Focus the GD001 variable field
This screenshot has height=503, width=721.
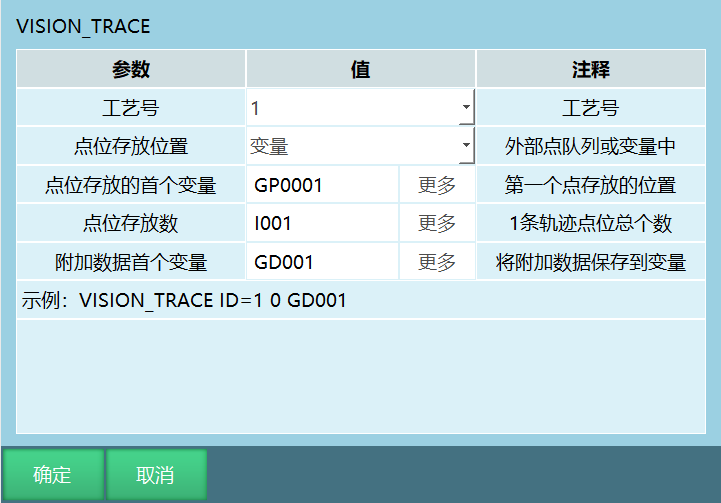pyautogui.click(x=323, y=262)
